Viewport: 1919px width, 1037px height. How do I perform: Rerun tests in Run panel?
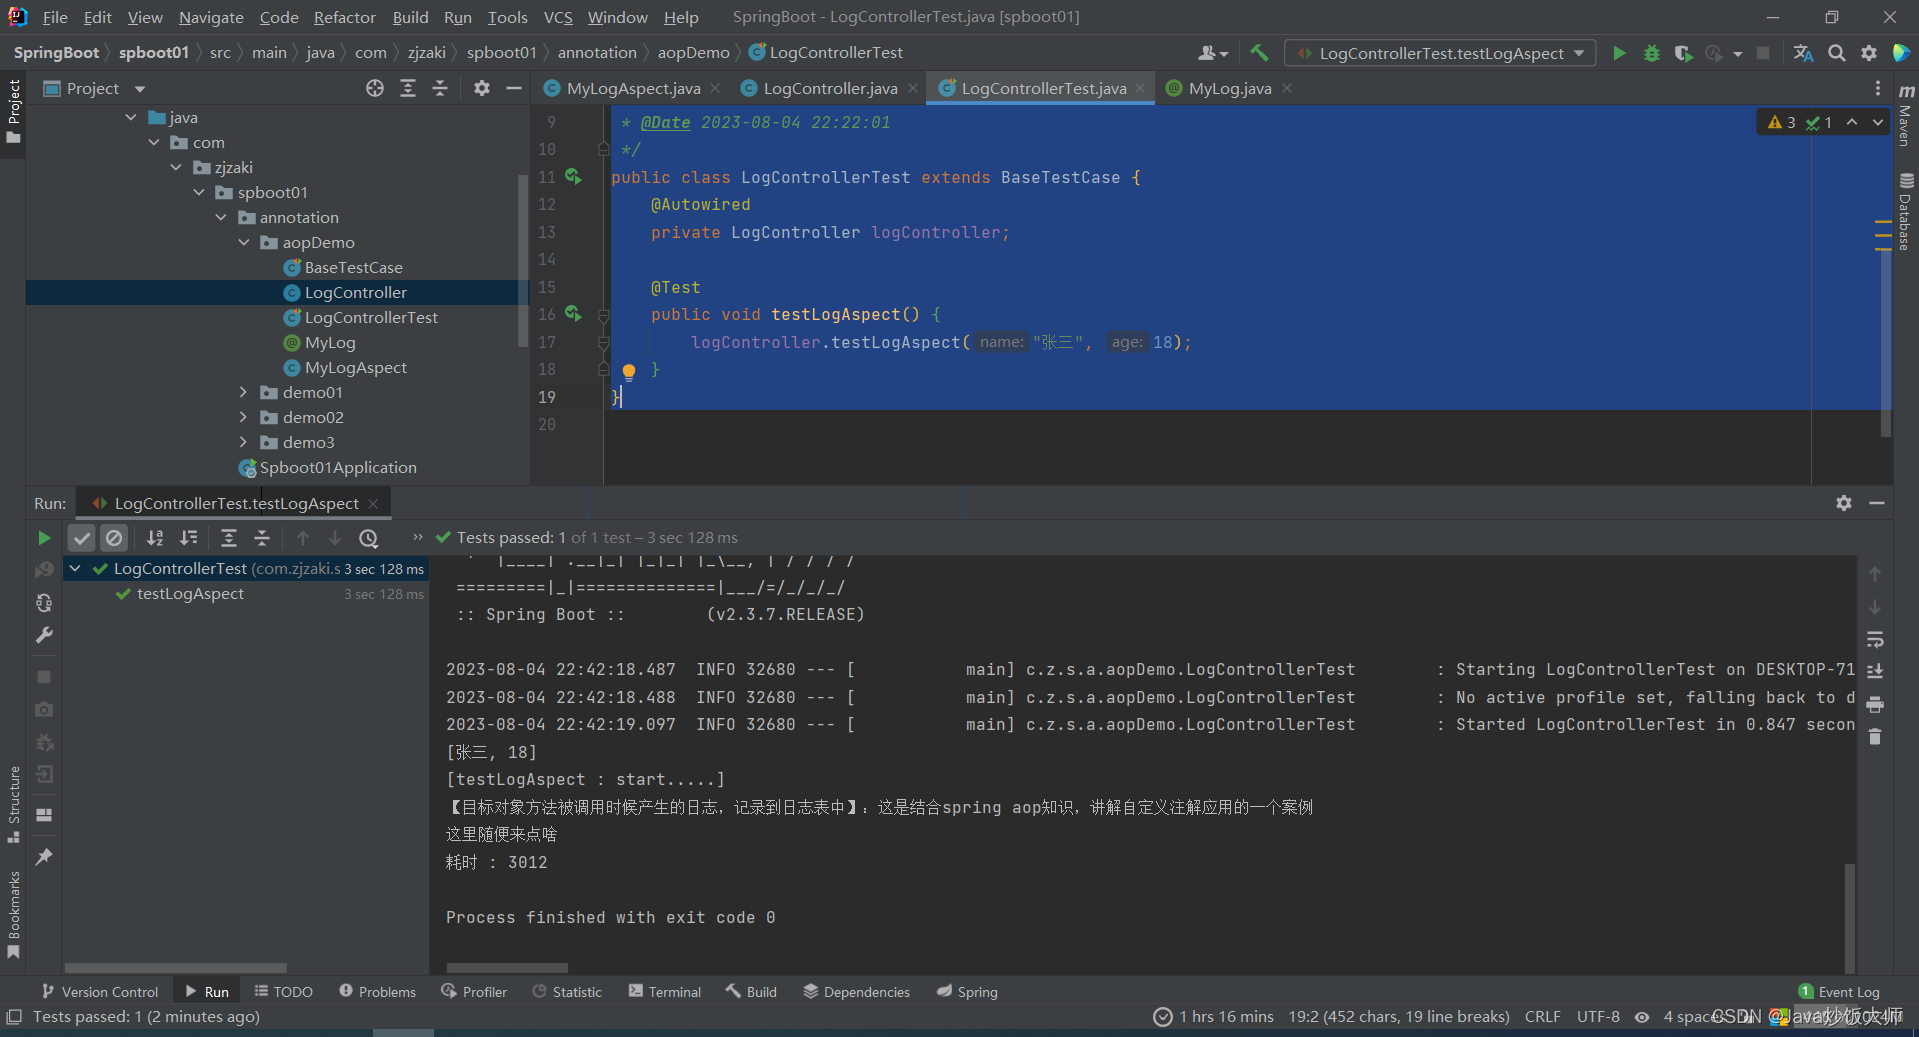coord(44,538)
